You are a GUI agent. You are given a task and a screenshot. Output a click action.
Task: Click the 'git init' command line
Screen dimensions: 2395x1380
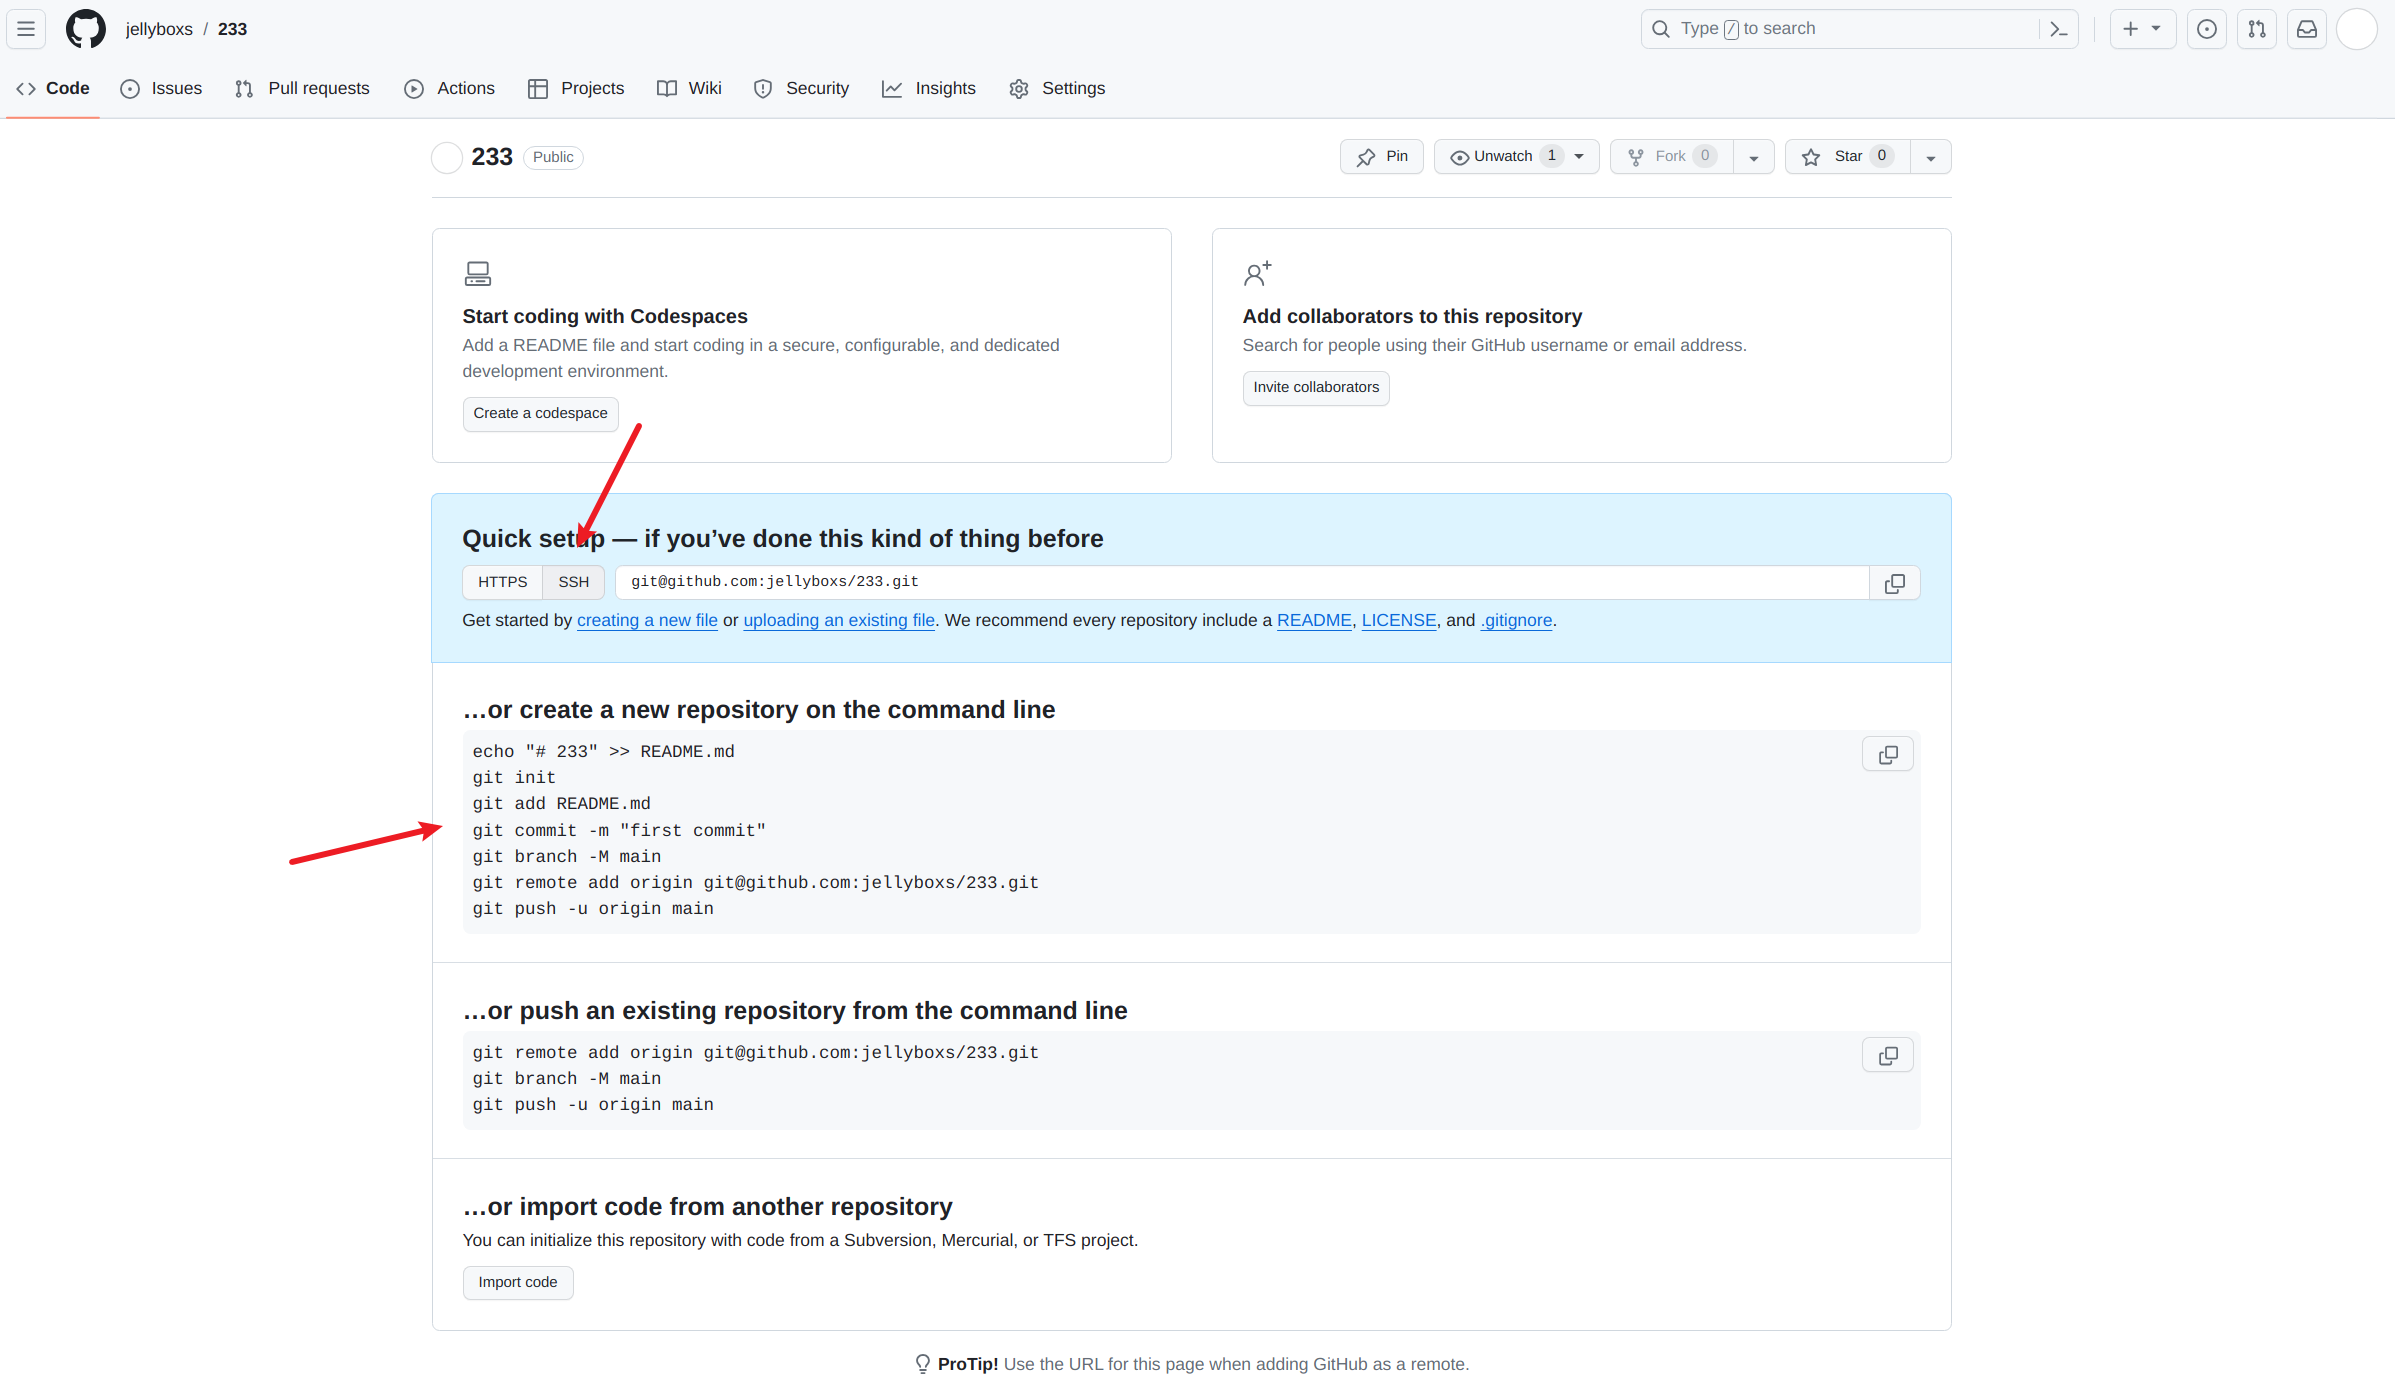click(514, 778)
